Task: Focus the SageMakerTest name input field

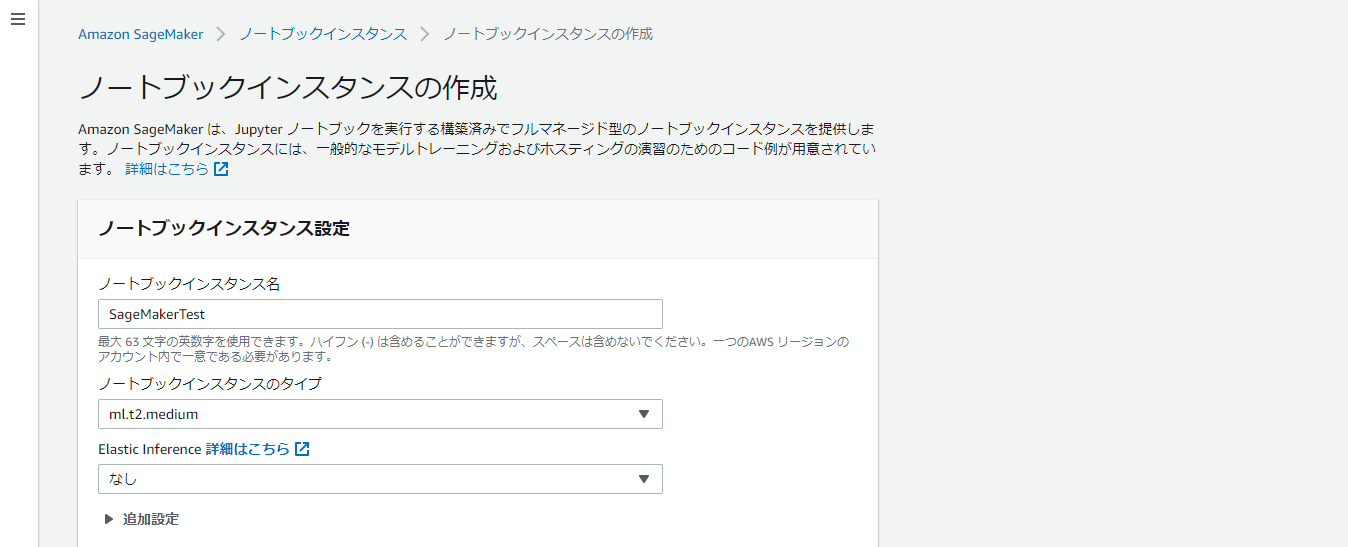Action: [x=380, y=314]
